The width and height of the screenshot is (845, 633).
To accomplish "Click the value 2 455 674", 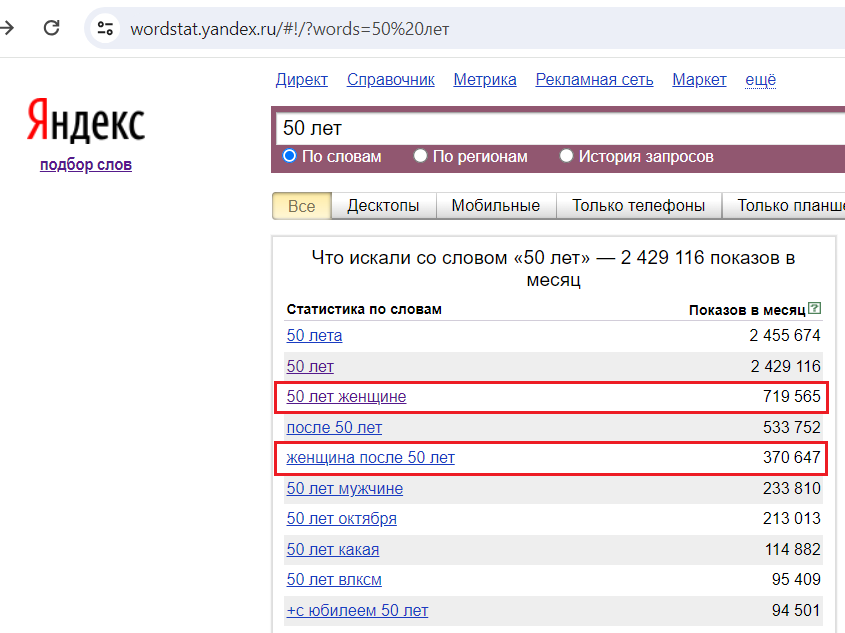I will (x=785, y=336).
